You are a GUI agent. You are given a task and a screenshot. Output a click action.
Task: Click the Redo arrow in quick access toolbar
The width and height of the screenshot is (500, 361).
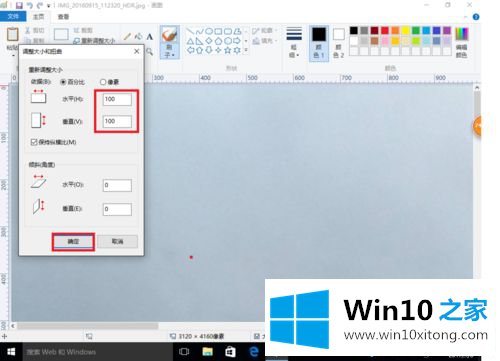click(x=40, y=5)
